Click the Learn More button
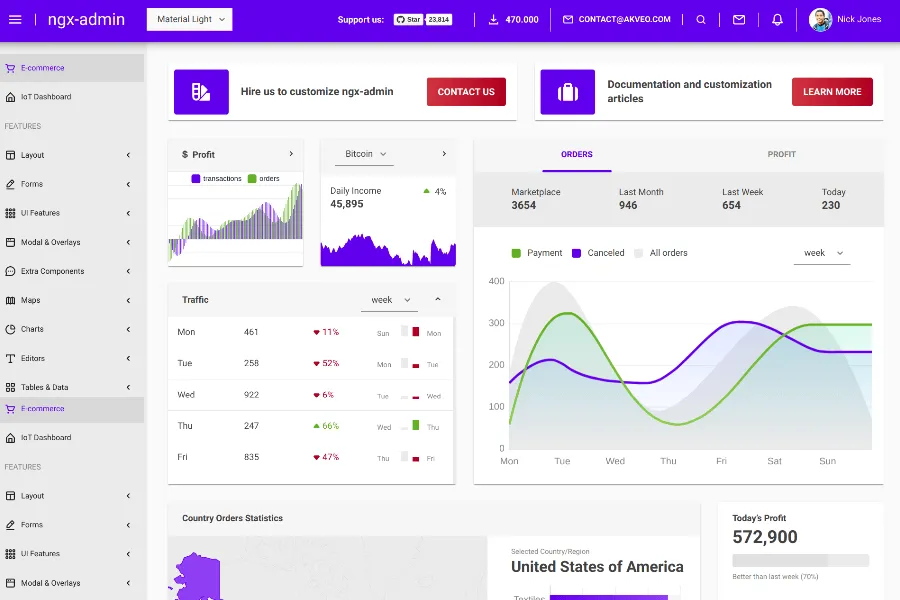The height and width of the screenshot is (600, 900). (832, 92)
